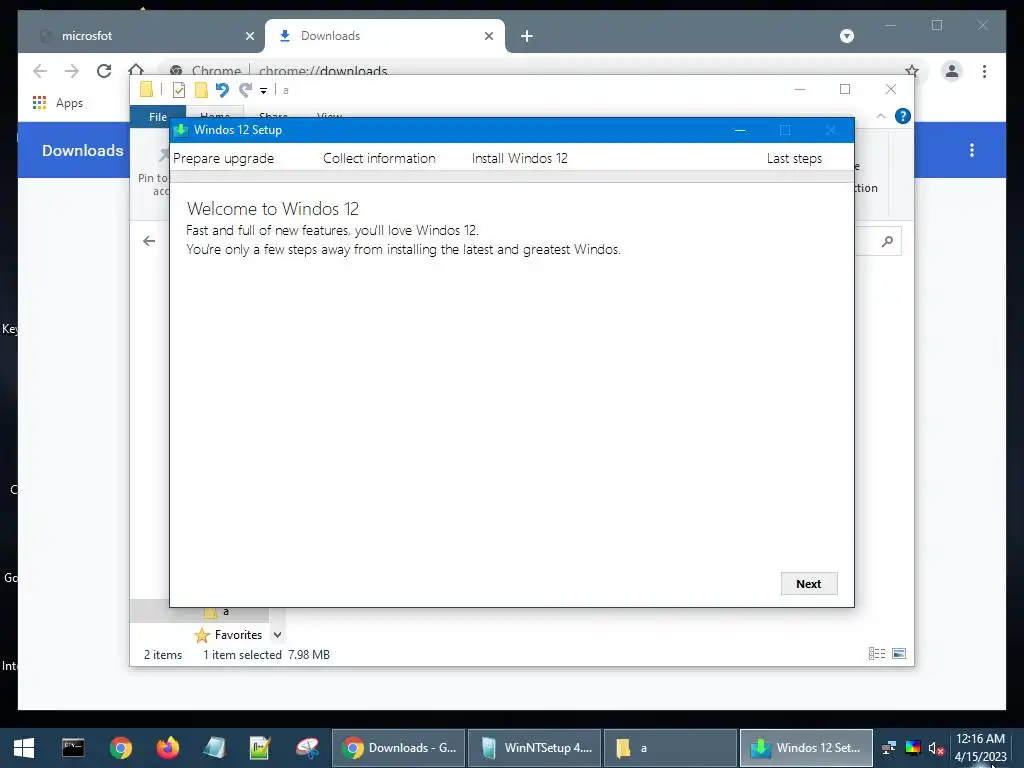Viewport: 1024px width, 768px height.
Task: Click the Explorer back arrow
Action: [149, 242]
